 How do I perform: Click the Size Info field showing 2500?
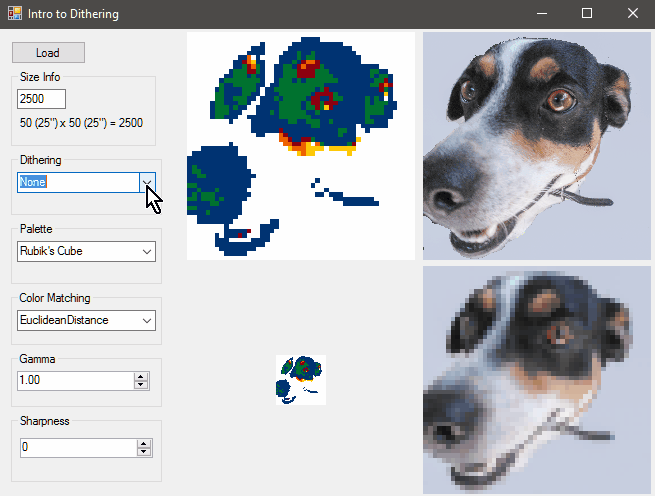tap(41, 99)
